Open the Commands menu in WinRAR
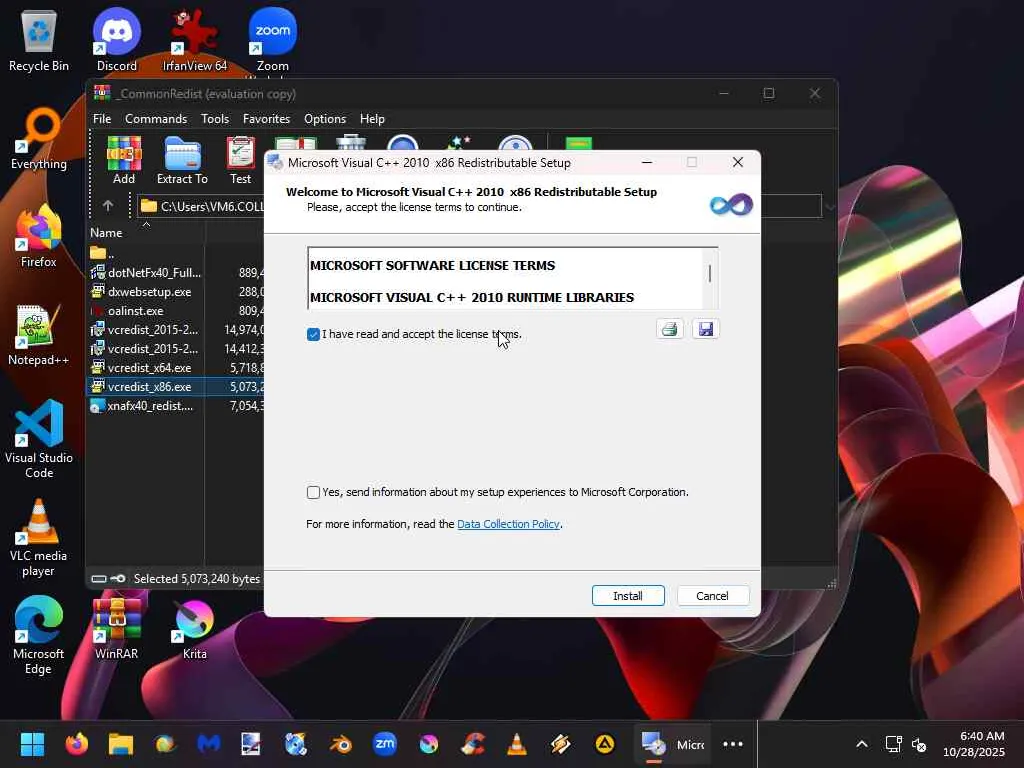Viewport: 1024px width, 768px height. (156, 119)
